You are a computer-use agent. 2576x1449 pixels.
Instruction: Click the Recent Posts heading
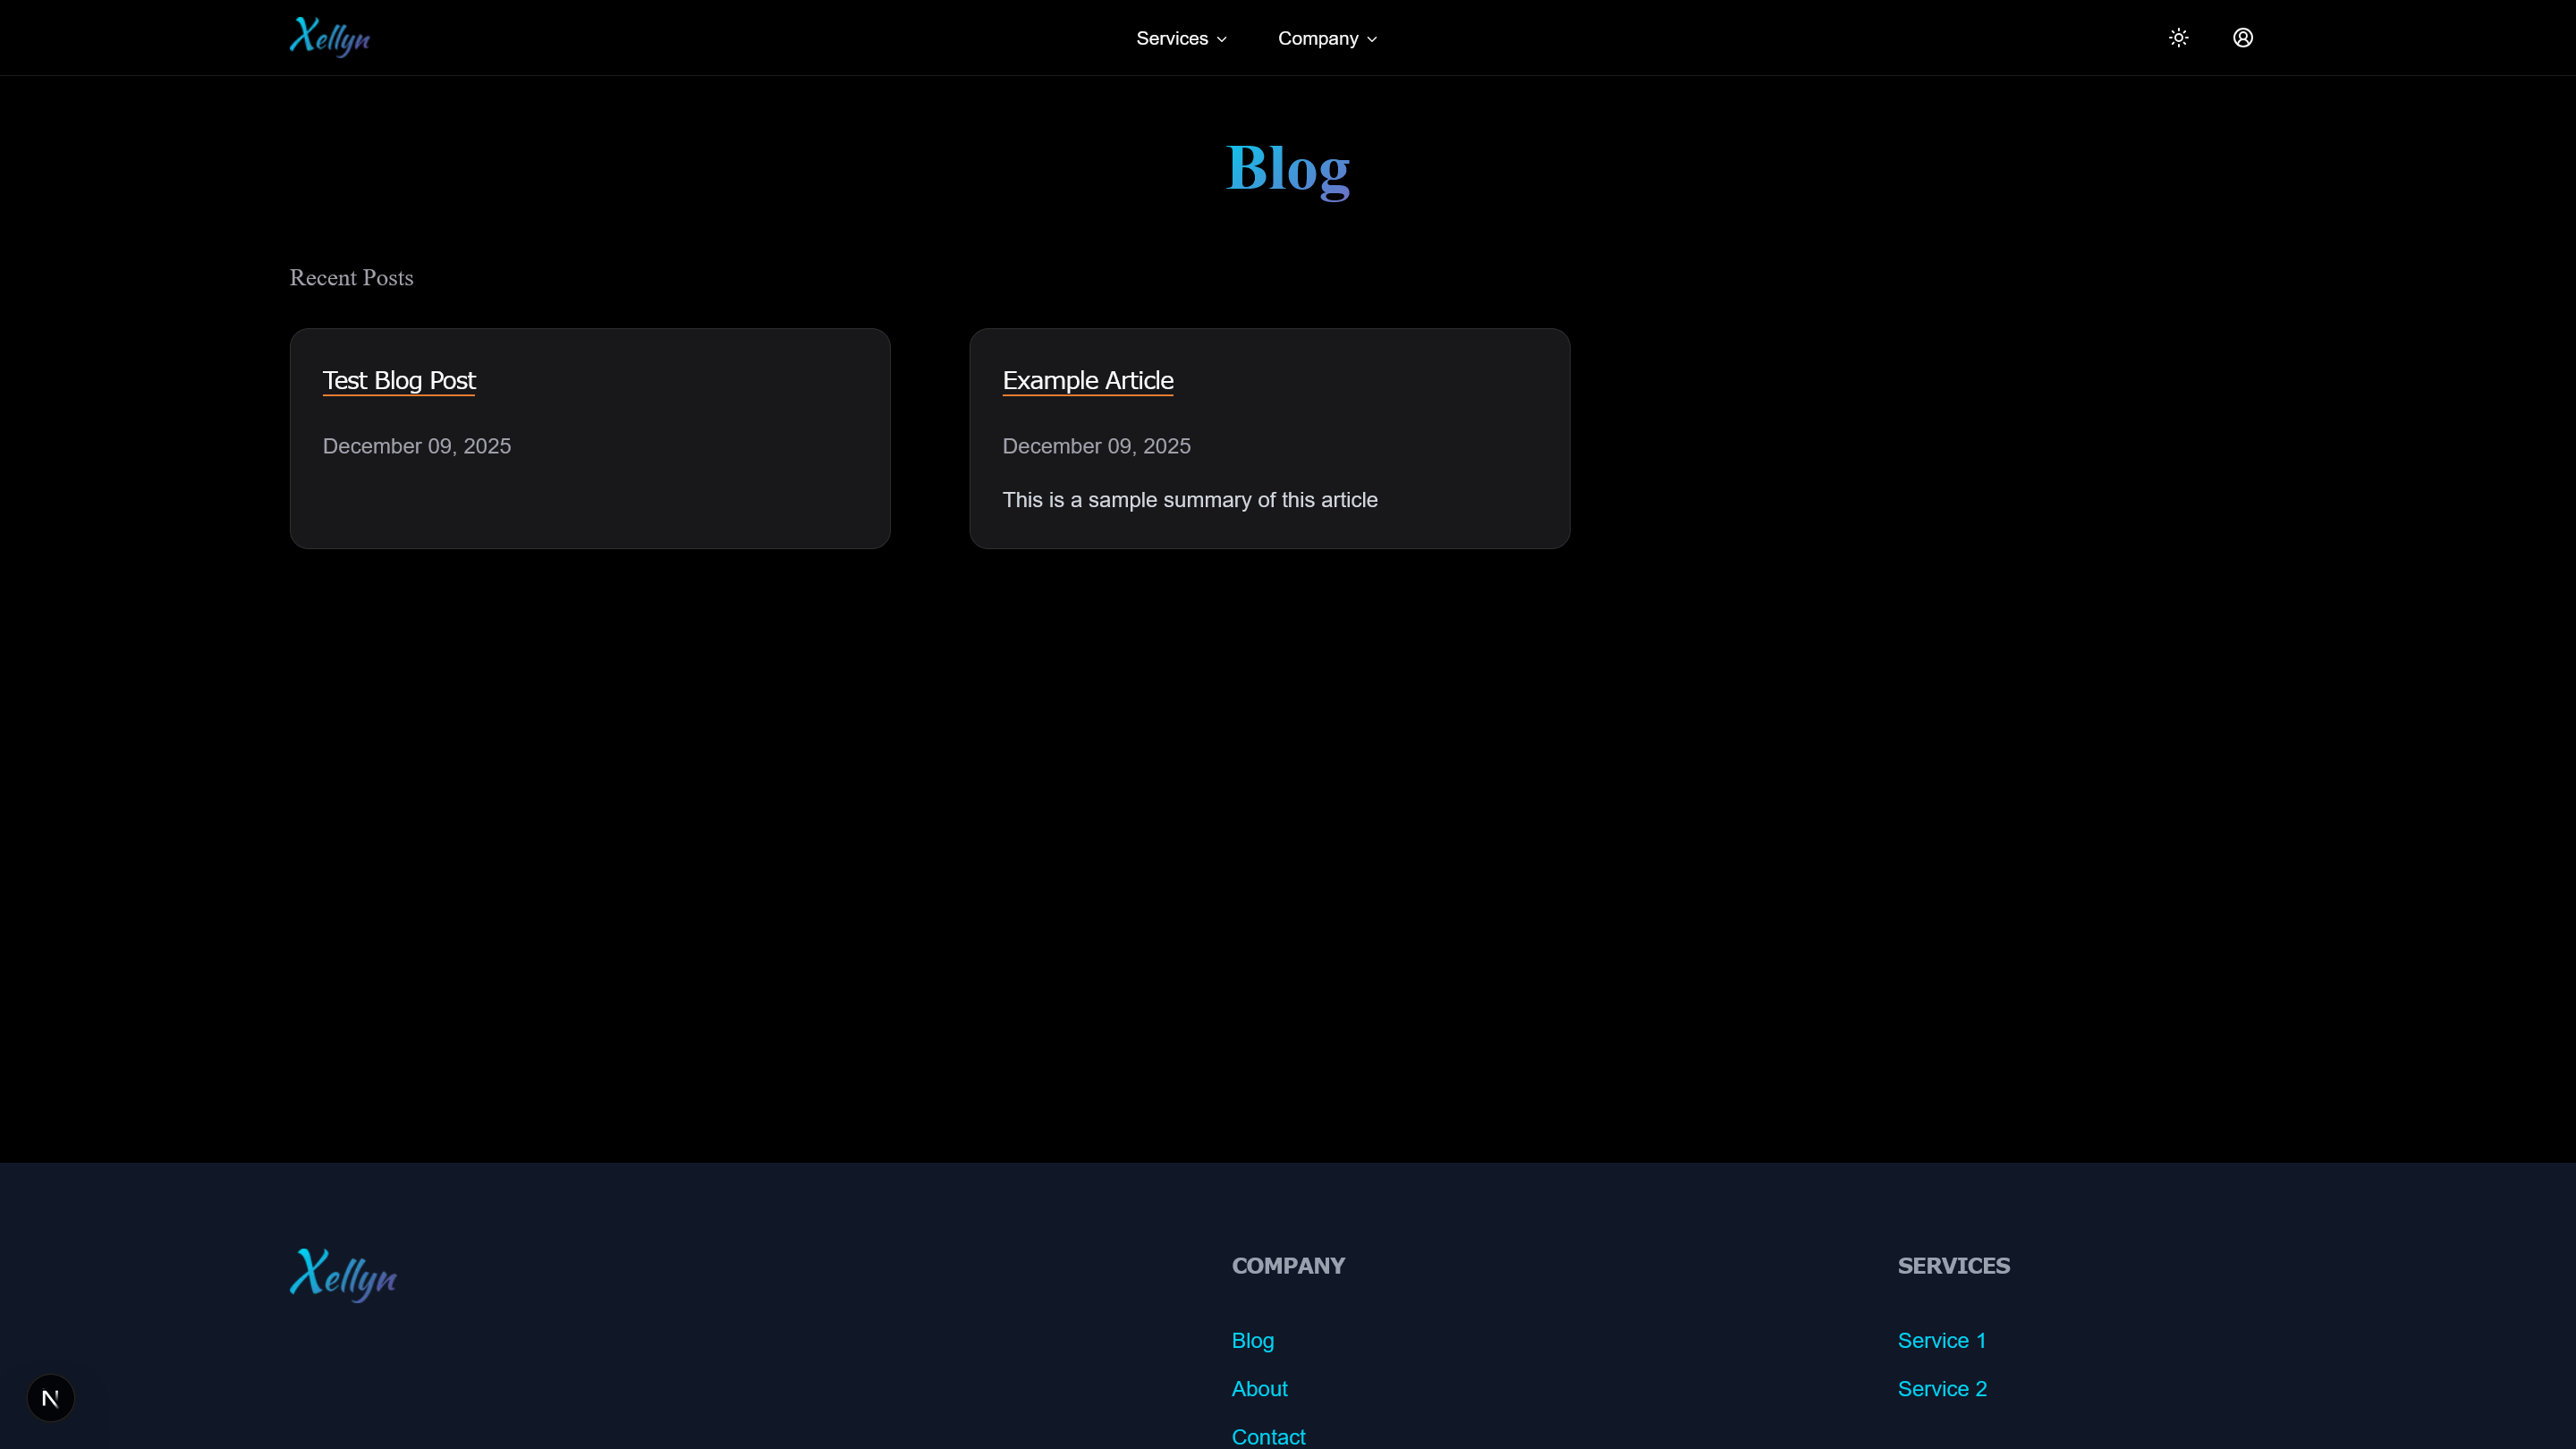(x=351, y=278)
